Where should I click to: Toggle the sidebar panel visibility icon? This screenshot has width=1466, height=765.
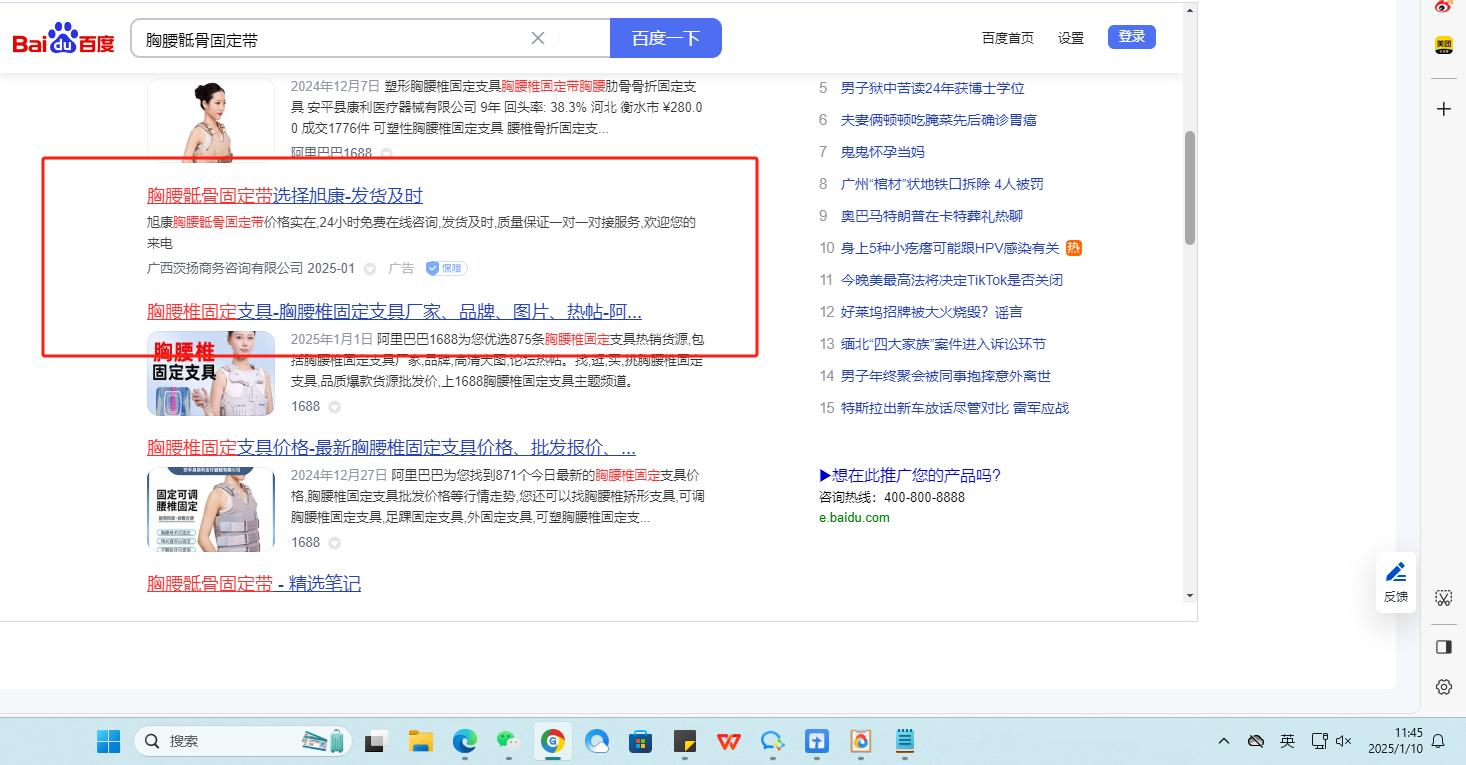tap(1443, 647)
